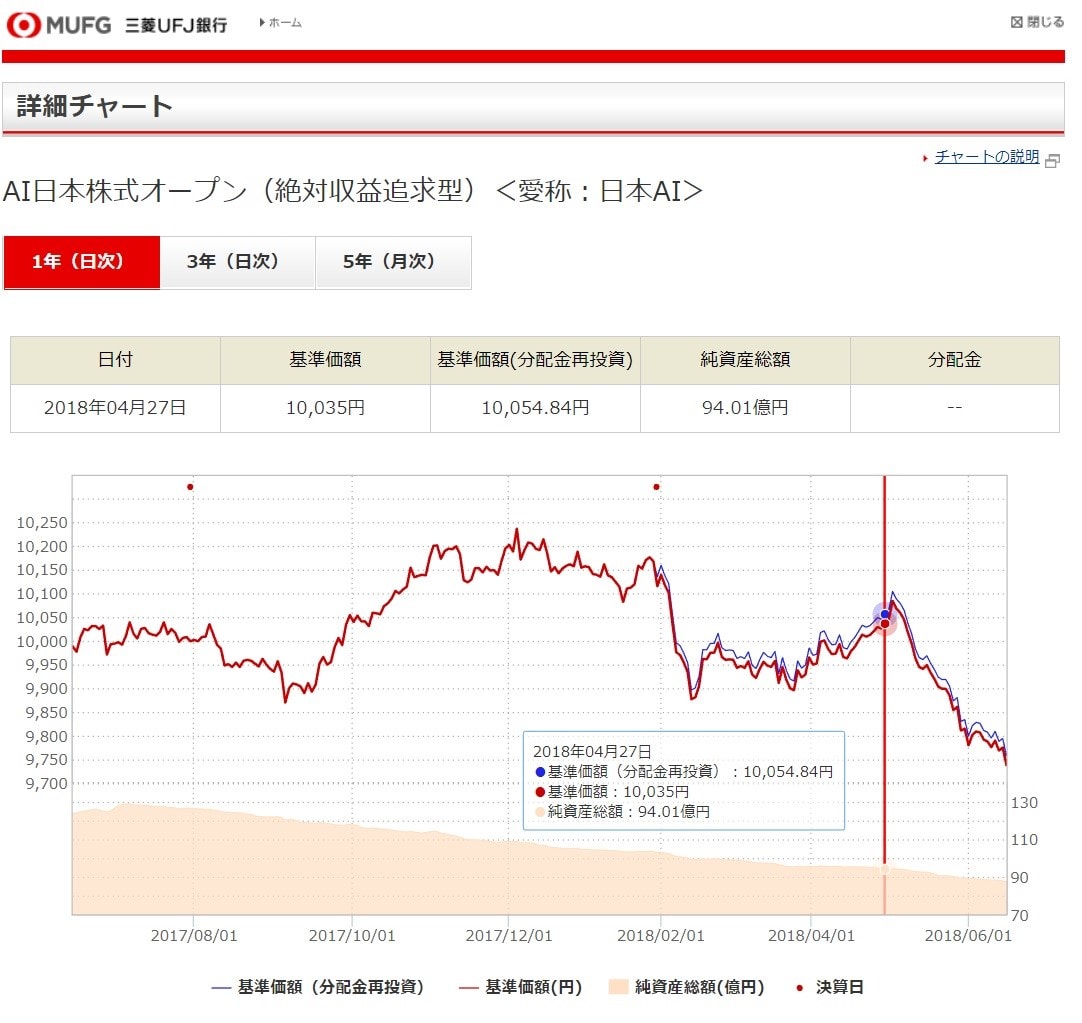1082x1023 pixels.
Task: Click the 純資産総額 area swatch in legend
Action: coord(617,987)
